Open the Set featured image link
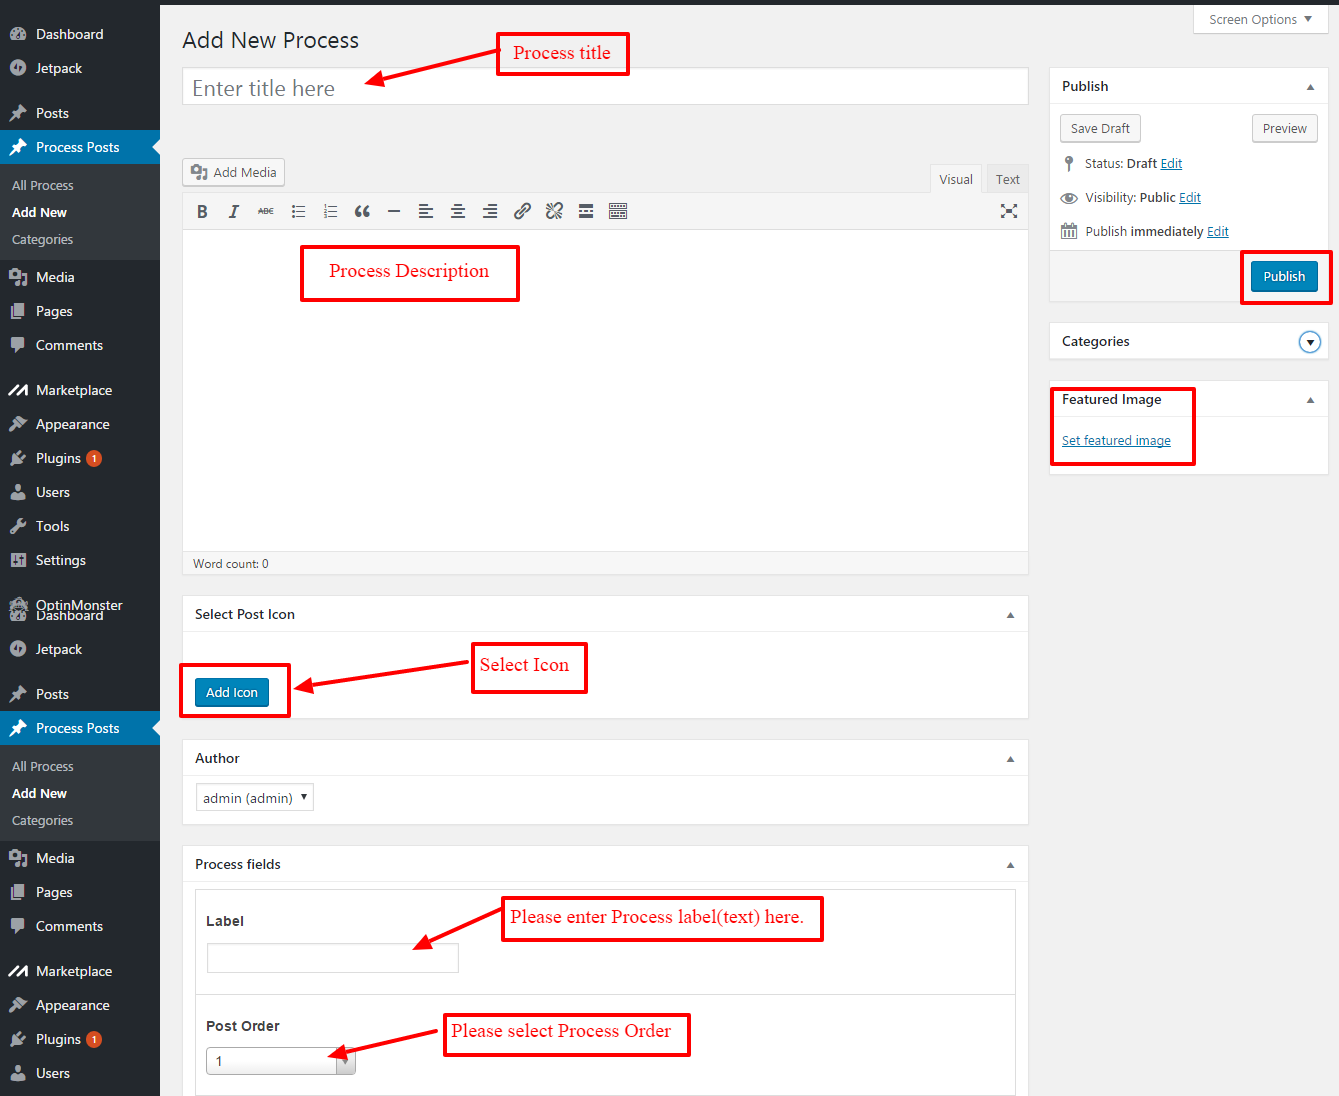1339x1096 pixels. pos(1116,441)
